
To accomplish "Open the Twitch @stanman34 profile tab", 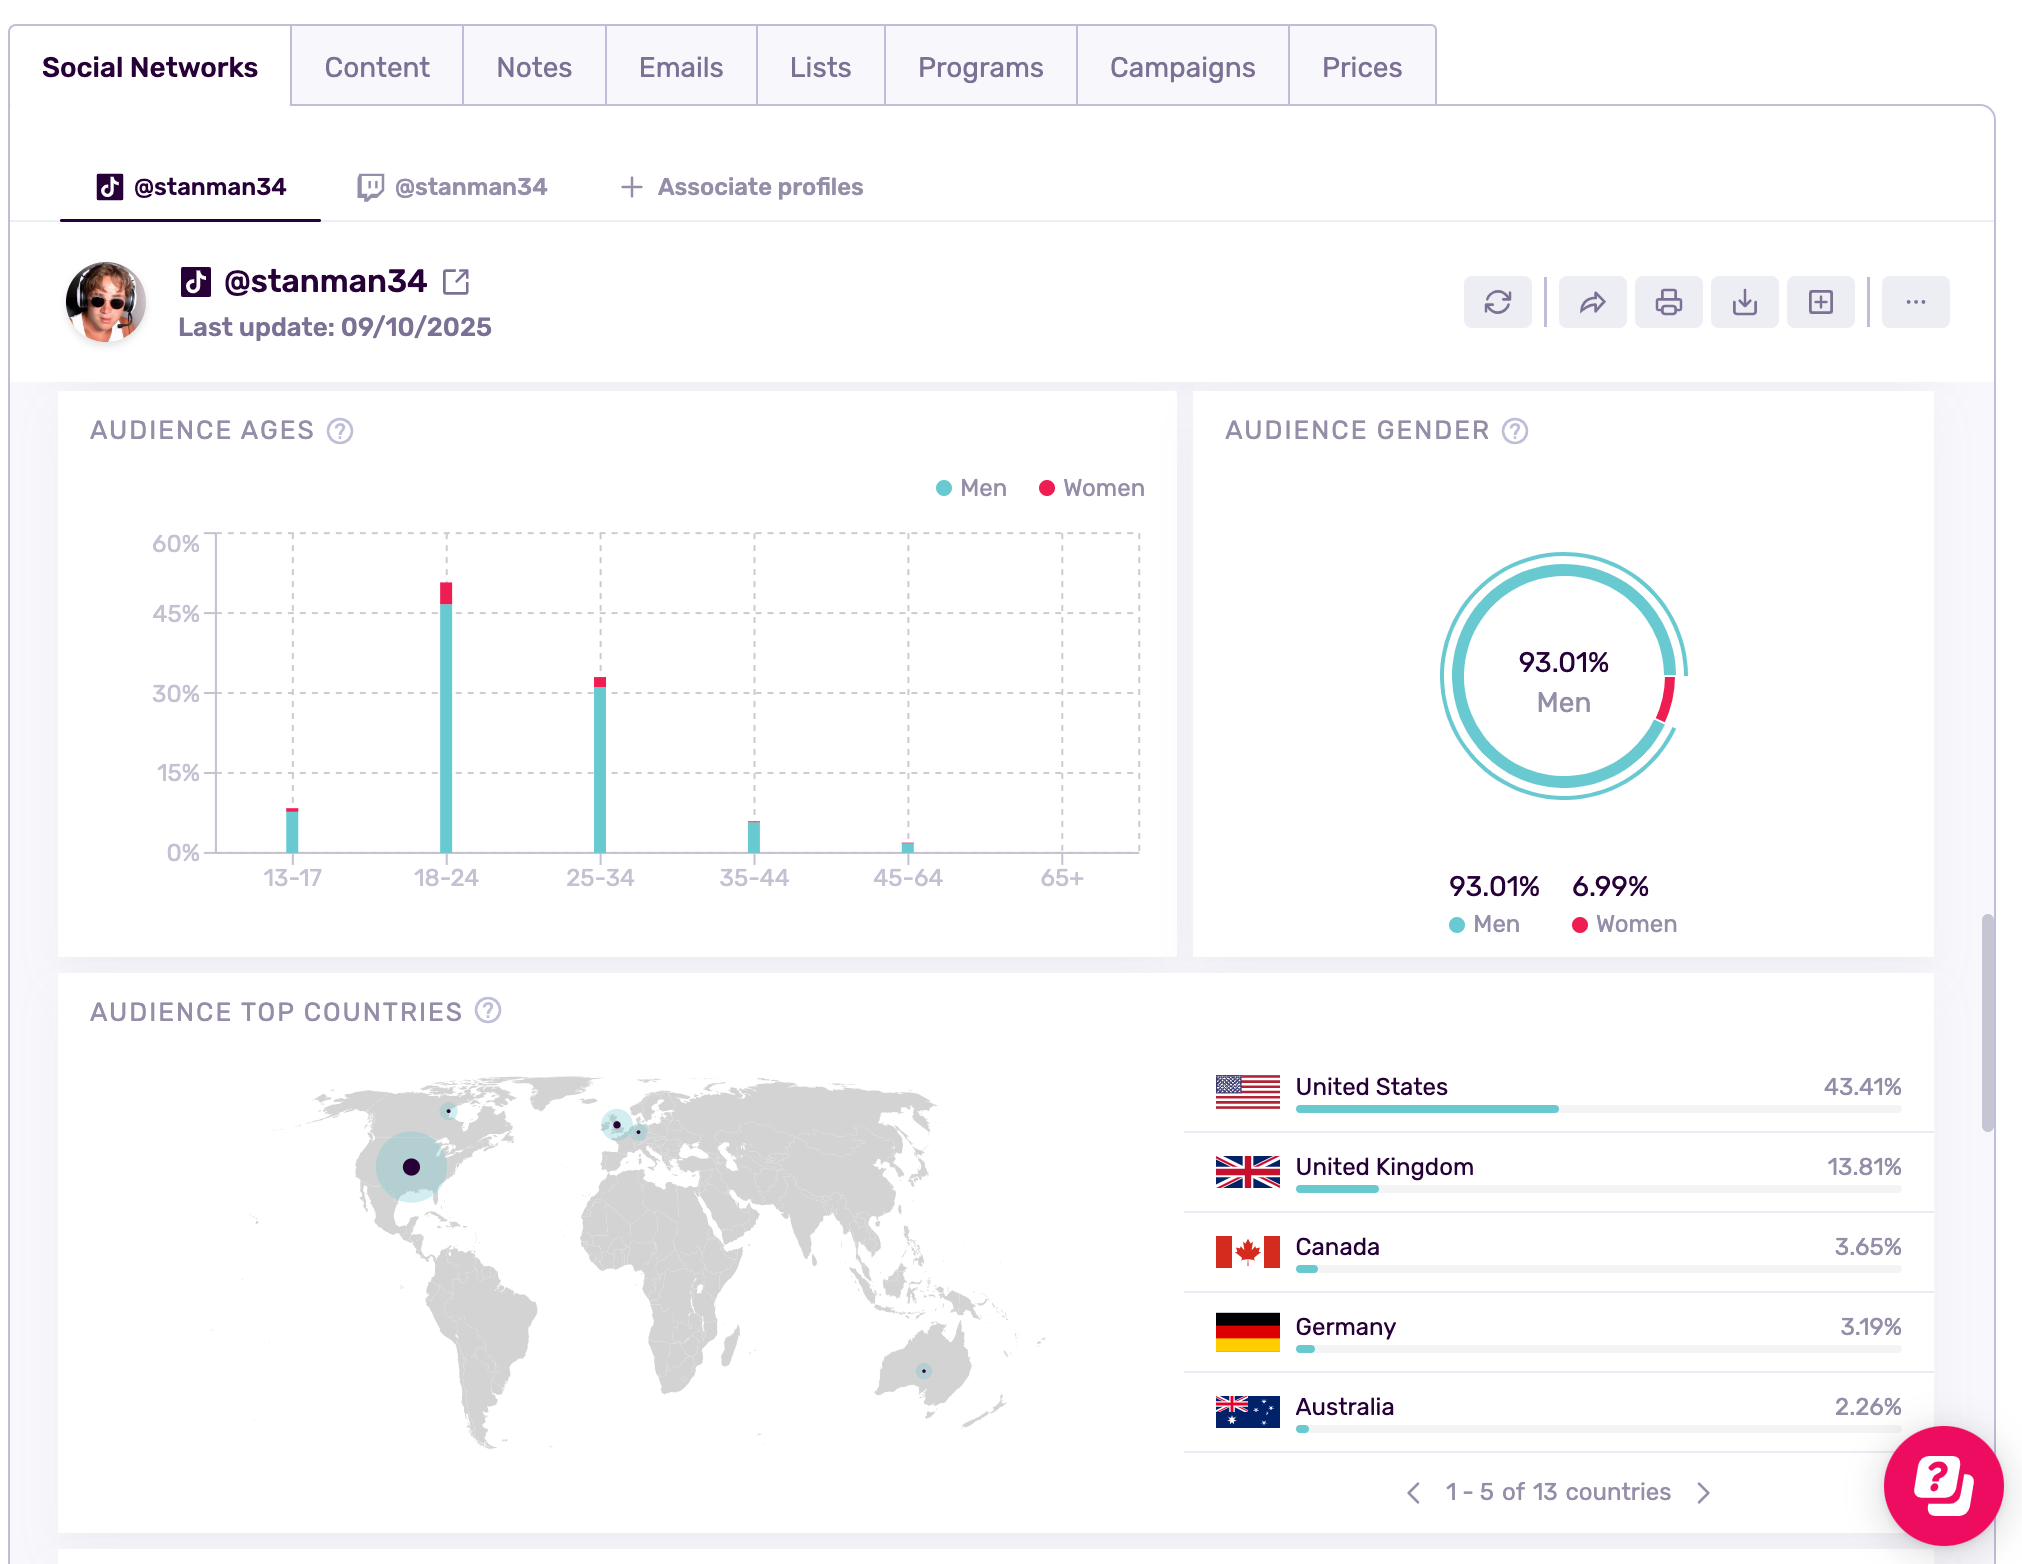I will 453,187.
